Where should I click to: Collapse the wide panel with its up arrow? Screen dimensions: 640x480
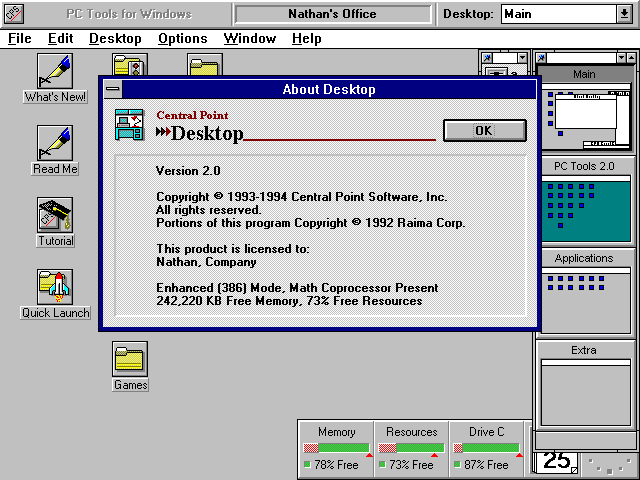(631, 58)
